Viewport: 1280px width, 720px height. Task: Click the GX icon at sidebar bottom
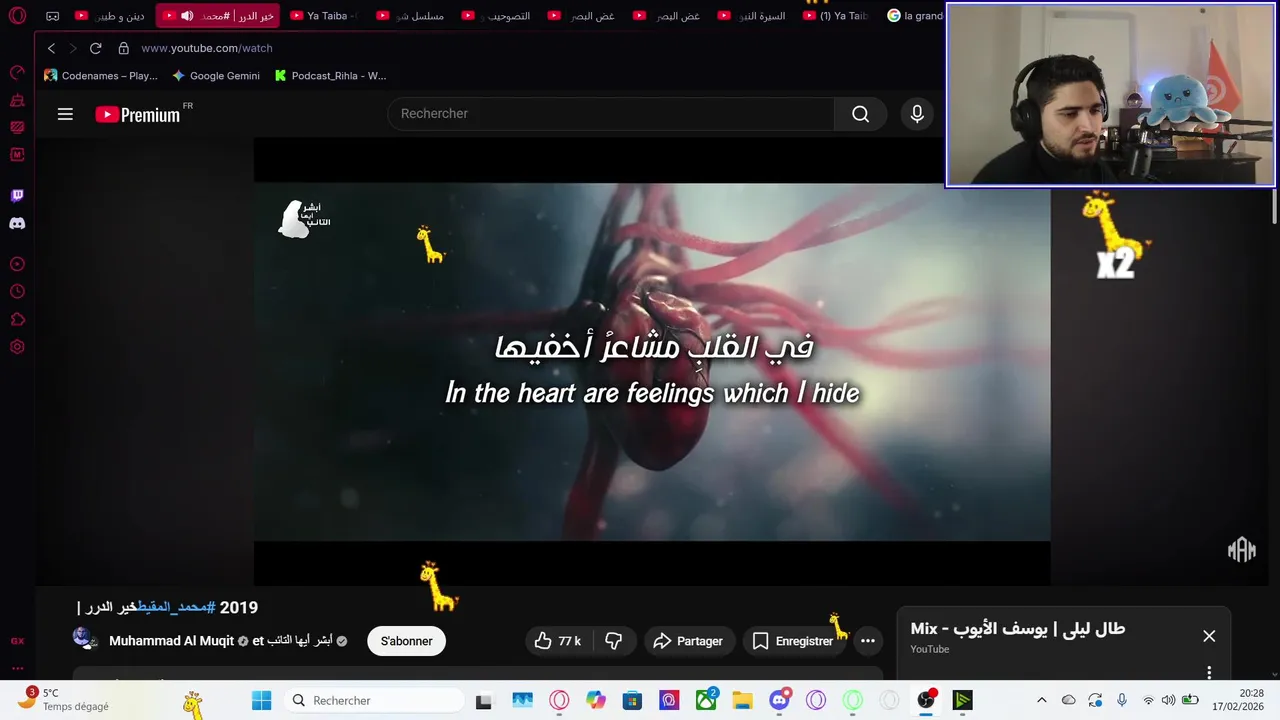pos(17,641)
